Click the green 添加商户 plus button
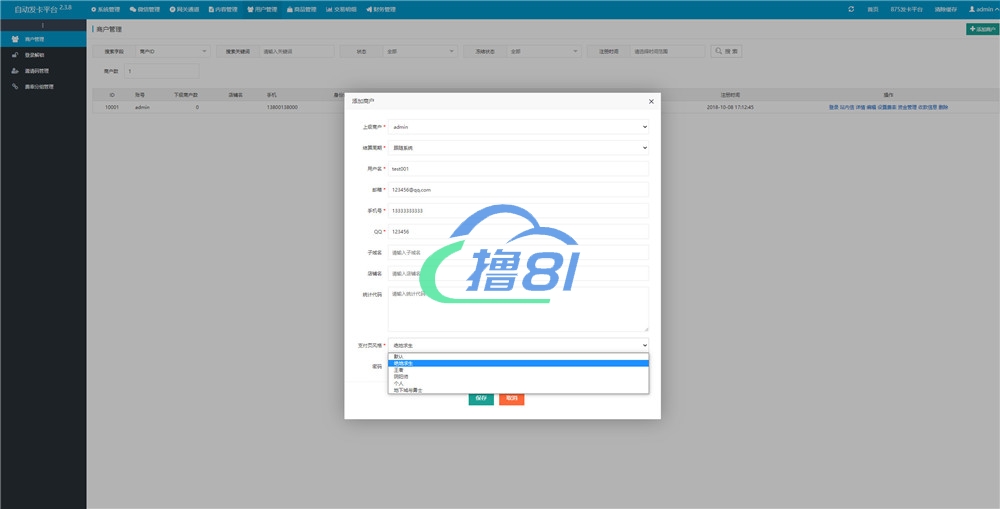This screenshot has height=509, width=1000. (982, 29)
